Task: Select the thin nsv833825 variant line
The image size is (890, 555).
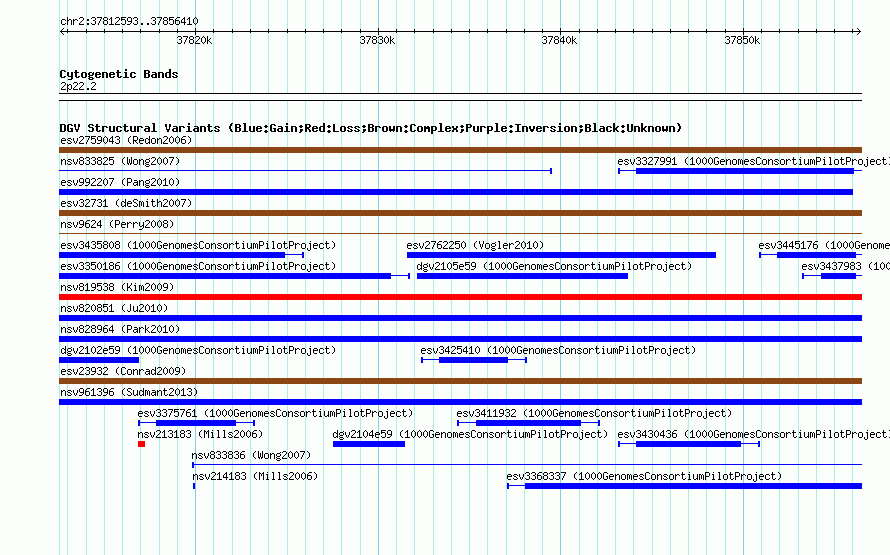Action: tap(305, 171)
